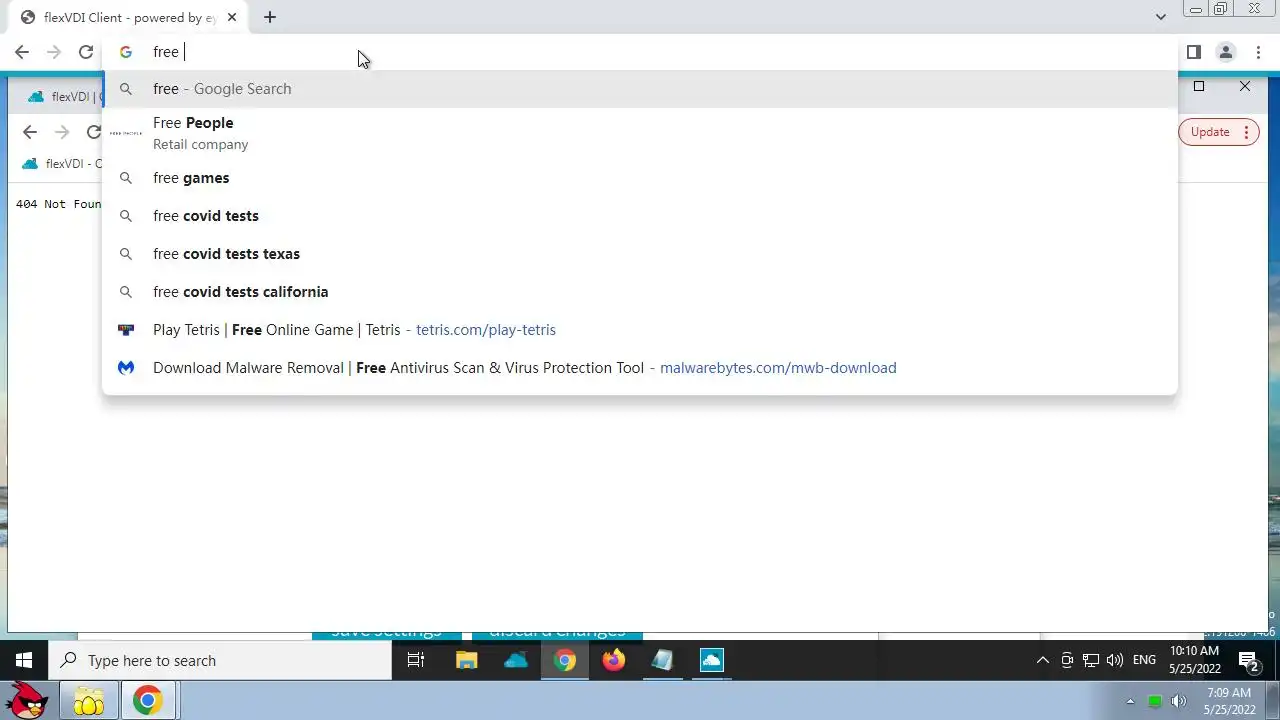Click the speaker icon in lower tray
The image size is (1280, 720).
(1179, 701)
